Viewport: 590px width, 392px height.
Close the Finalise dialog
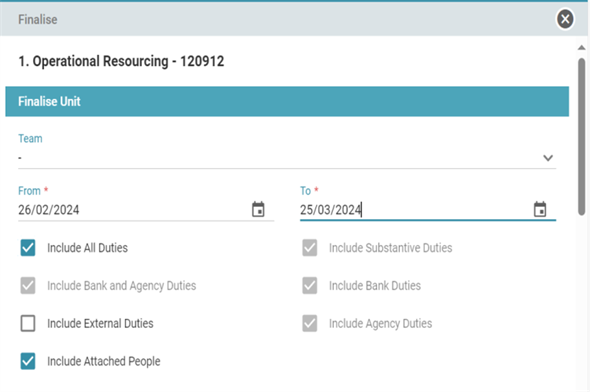[565, 19]
